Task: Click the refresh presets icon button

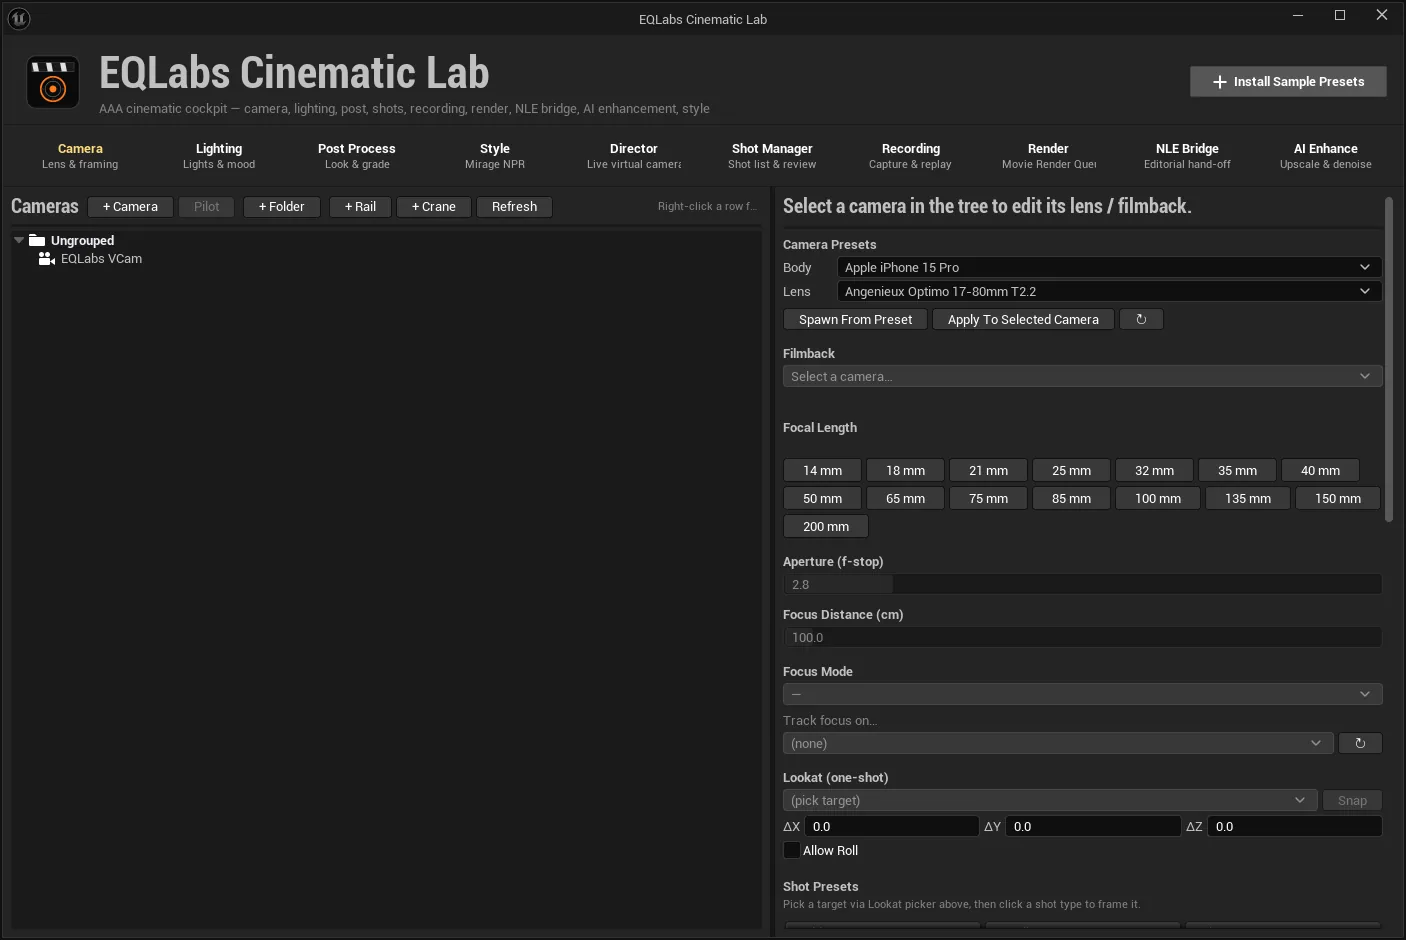Action: coord(1141,319)
